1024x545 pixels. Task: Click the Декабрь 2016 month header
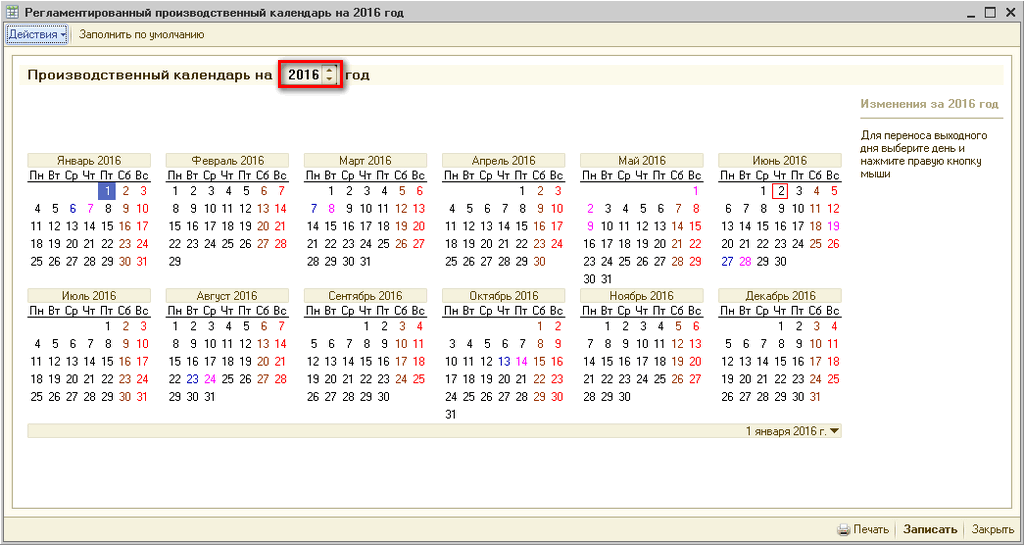coord(780,296)
